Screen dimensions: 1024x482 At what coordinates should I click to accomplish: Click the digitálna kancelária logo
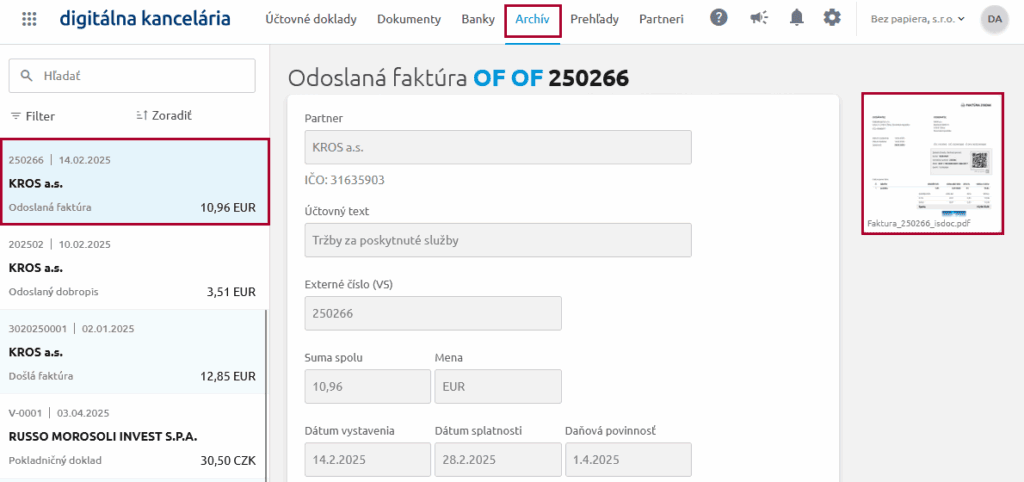point(145,19)
